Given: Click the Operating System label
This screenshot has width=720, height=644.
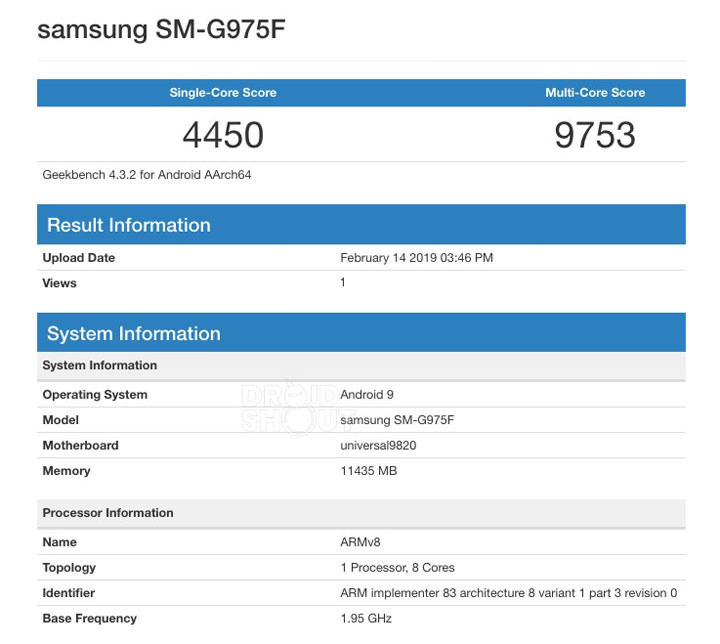Looking at the screenshot, I should point(95,395).
